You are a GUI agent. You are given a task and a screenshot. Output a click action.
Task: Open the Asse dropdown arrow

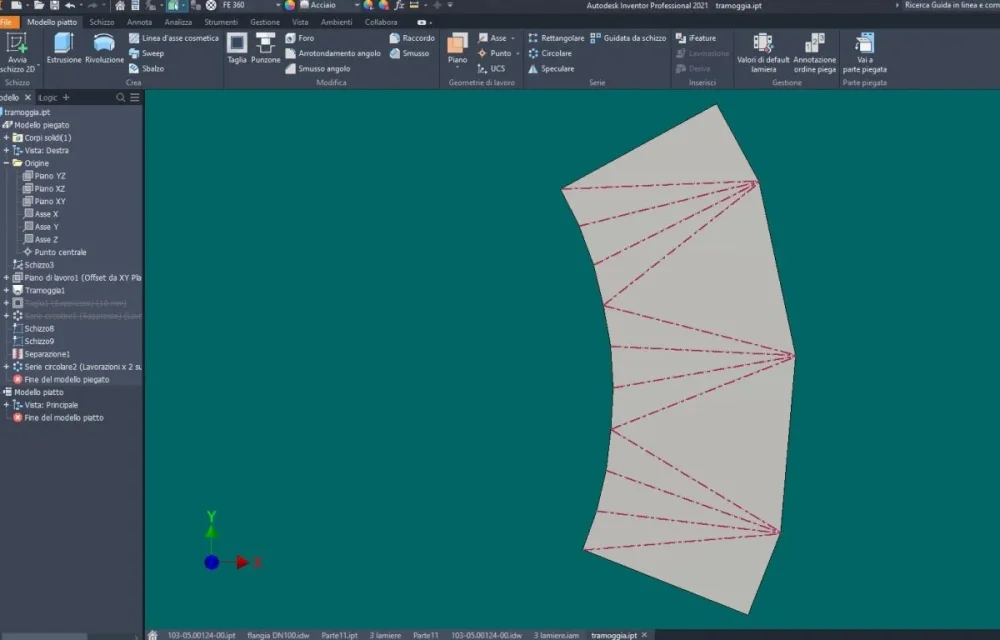point(513,38)
